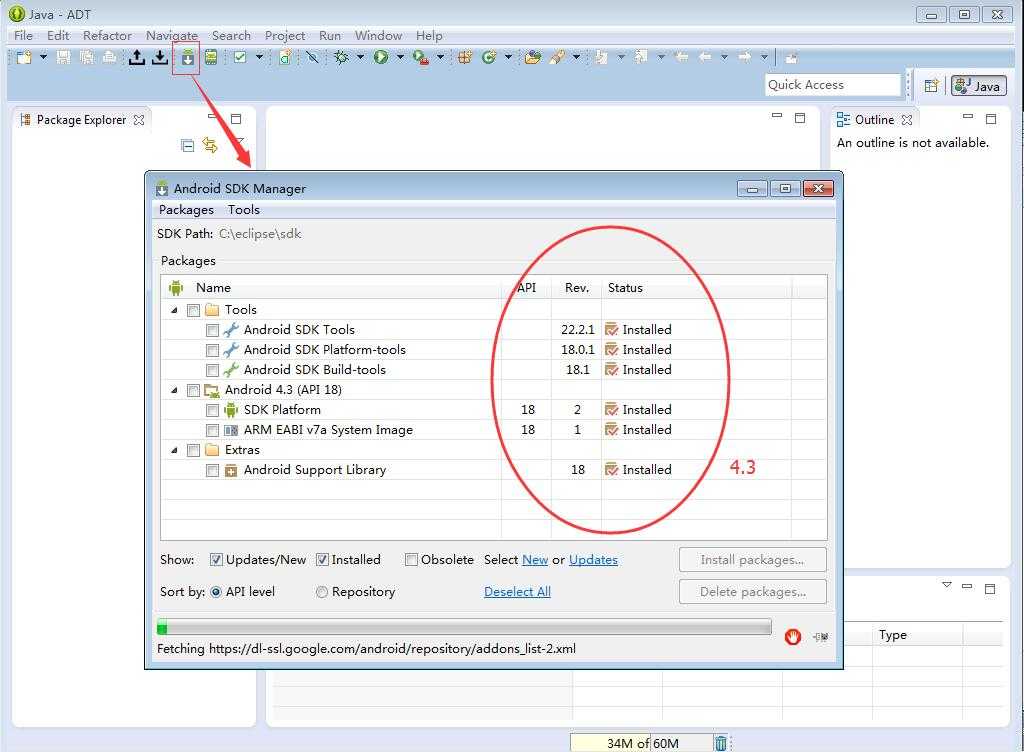Click the Delete packages button
Viewport: 1024px width, 752px height.
pos(752,592)
